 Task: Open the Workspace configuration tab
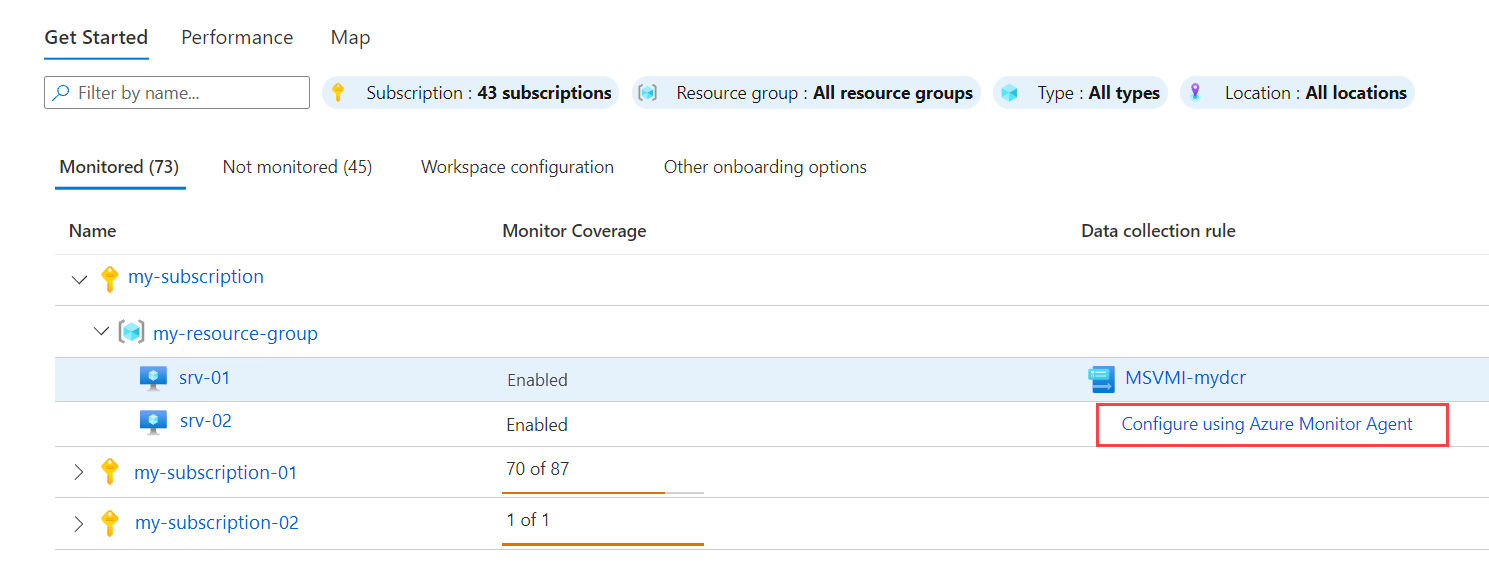(517, 167)
